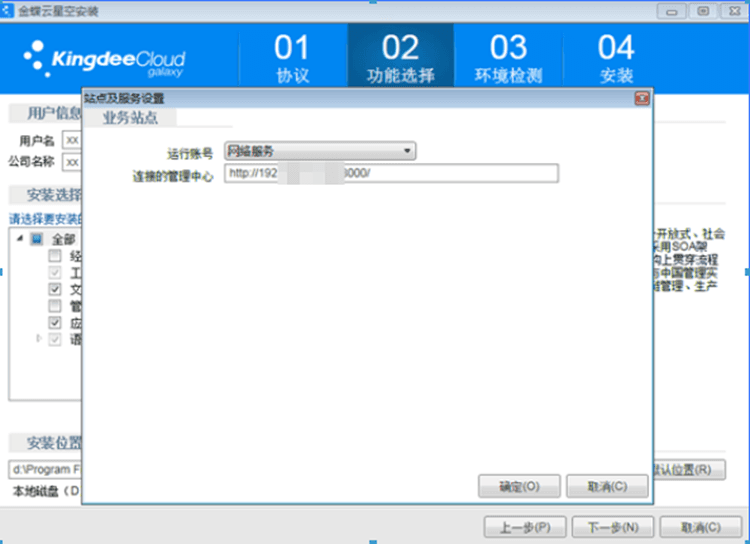Click the 运行账号 label
The height and width of the screenshot is (544, 750).
coord(189,154)
